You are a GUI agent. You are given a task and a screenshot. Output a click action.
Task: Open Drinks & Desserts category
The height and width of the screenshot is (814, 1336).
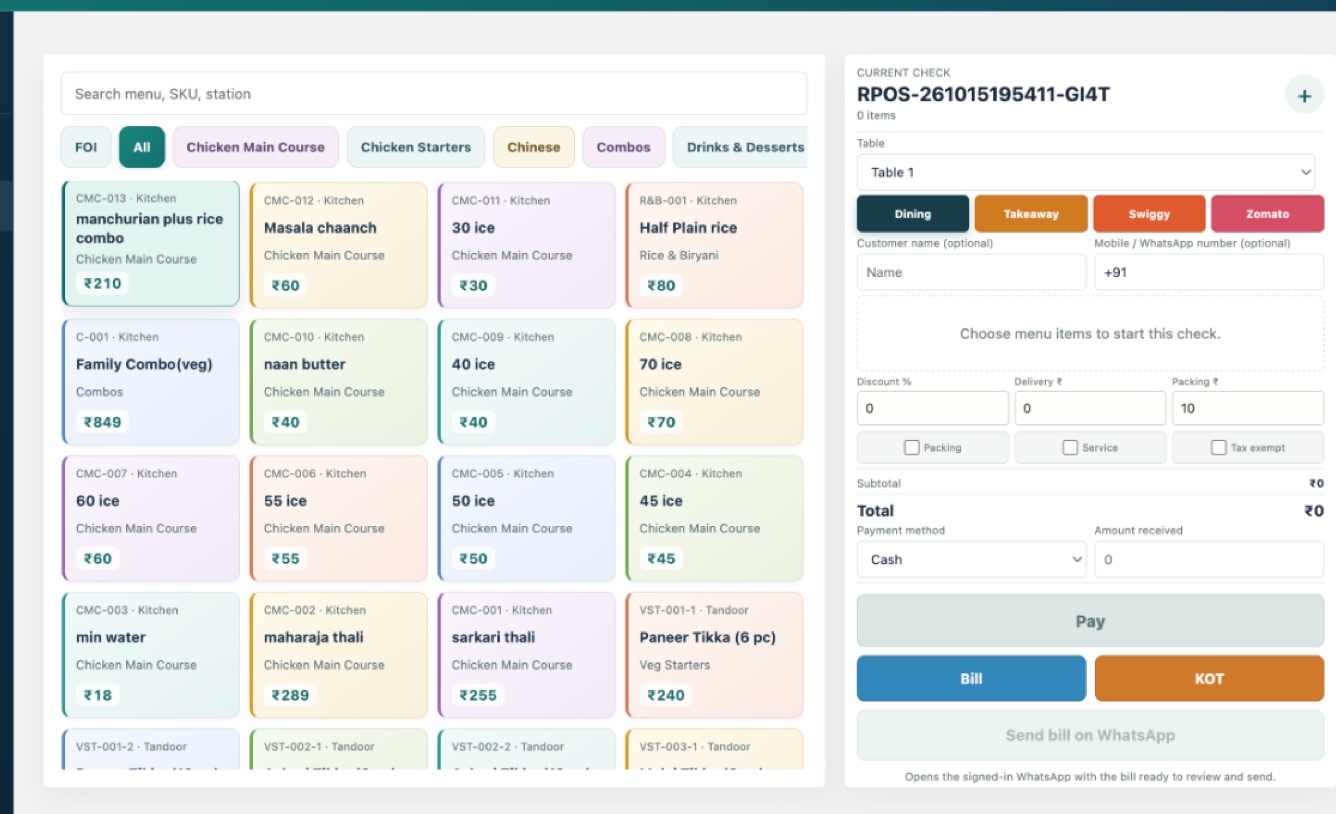[x=741, y=147]
